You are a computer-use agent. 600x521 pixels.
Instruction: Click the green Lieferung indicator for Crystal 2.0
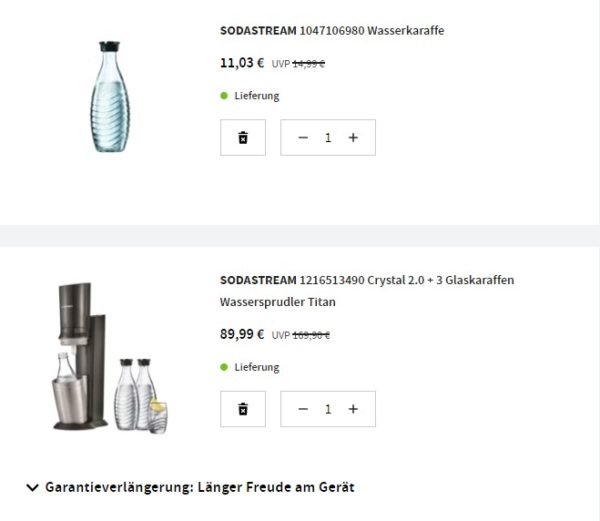[224, 367]
